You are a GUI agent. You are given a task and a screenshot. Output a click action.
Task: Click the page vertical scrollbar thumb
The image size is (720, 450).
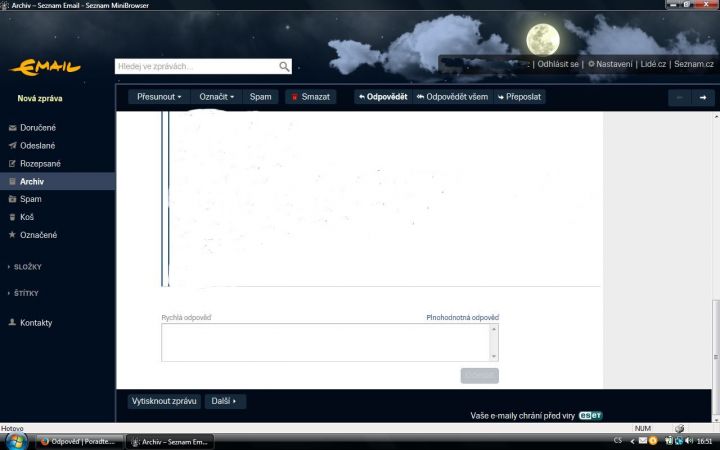pyautogui.click(x=715, y=357)
